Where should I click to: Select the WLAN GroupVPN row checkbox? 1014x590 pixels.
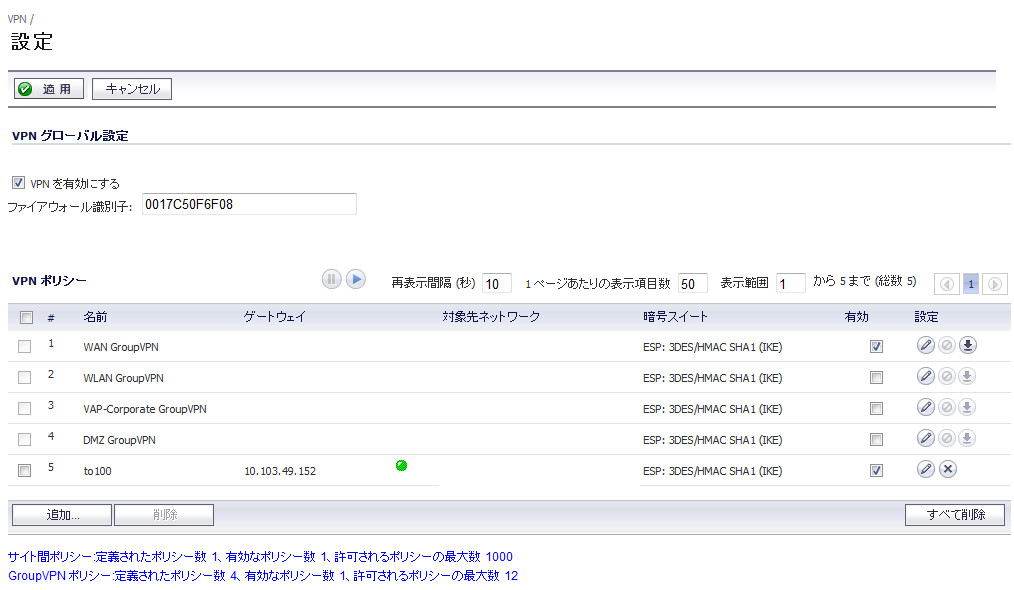(x=25, y=378)
